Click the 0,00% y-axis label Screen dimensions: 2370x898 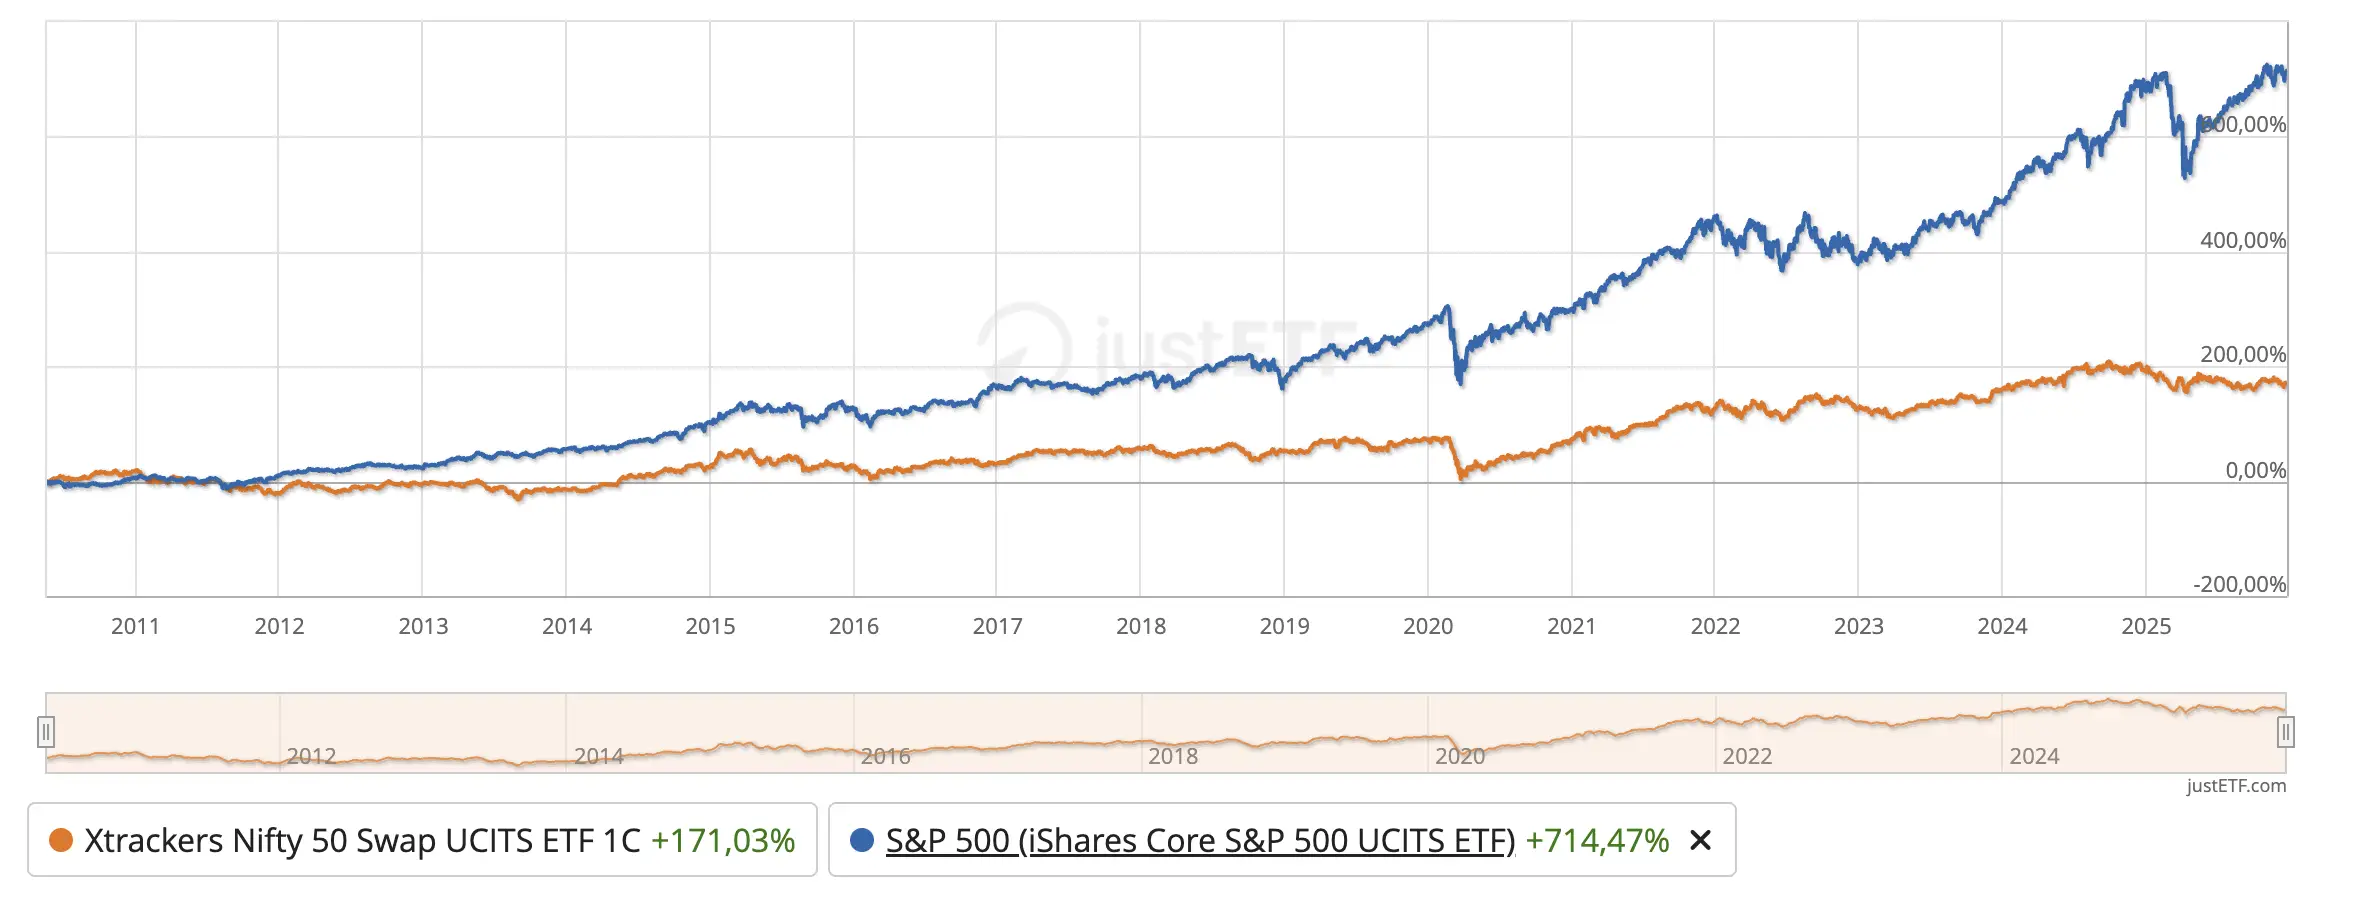pyautogui.click(x=2255, y=470)
